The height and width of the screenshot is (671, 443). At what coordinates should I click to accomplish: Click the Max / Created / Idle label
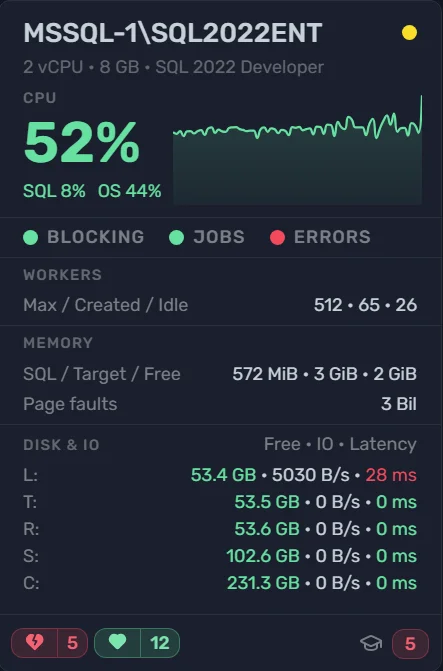106,305
